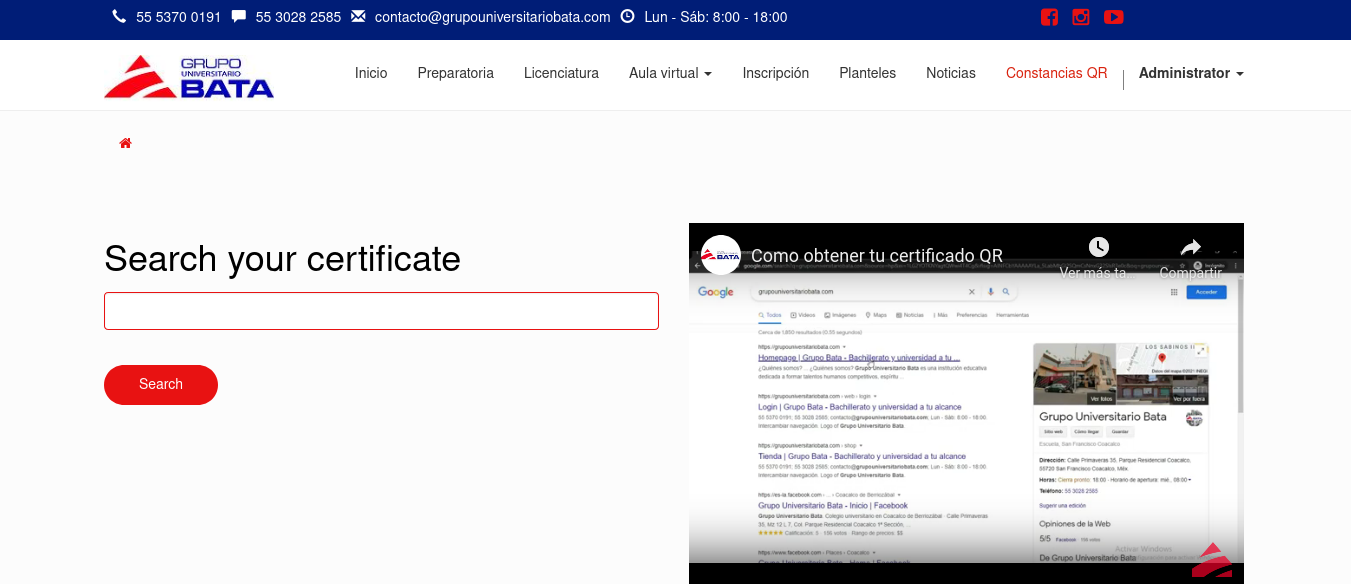Screen dimensions: 1351x584
Task: Click the Watch later clock icon on the video
Action: (x=1099, y=246)
